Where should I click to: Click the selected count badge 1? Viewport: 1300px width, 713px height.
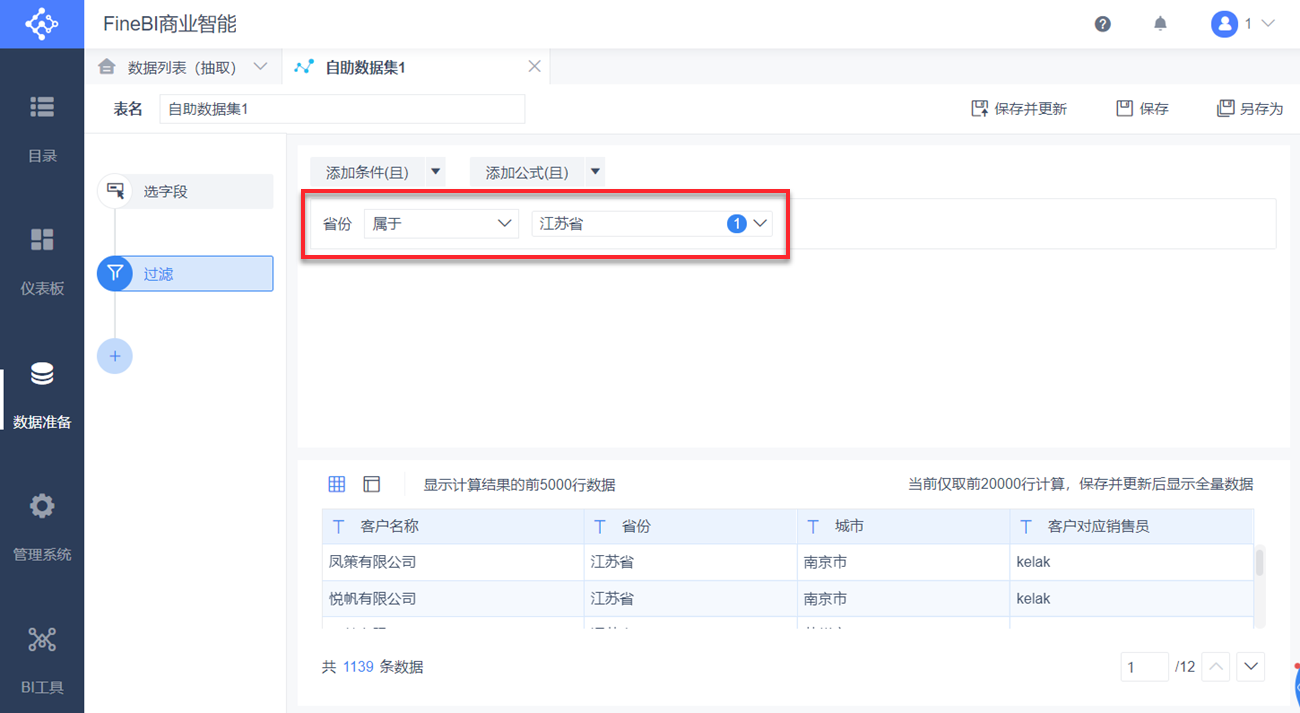(x=737, y=224)
